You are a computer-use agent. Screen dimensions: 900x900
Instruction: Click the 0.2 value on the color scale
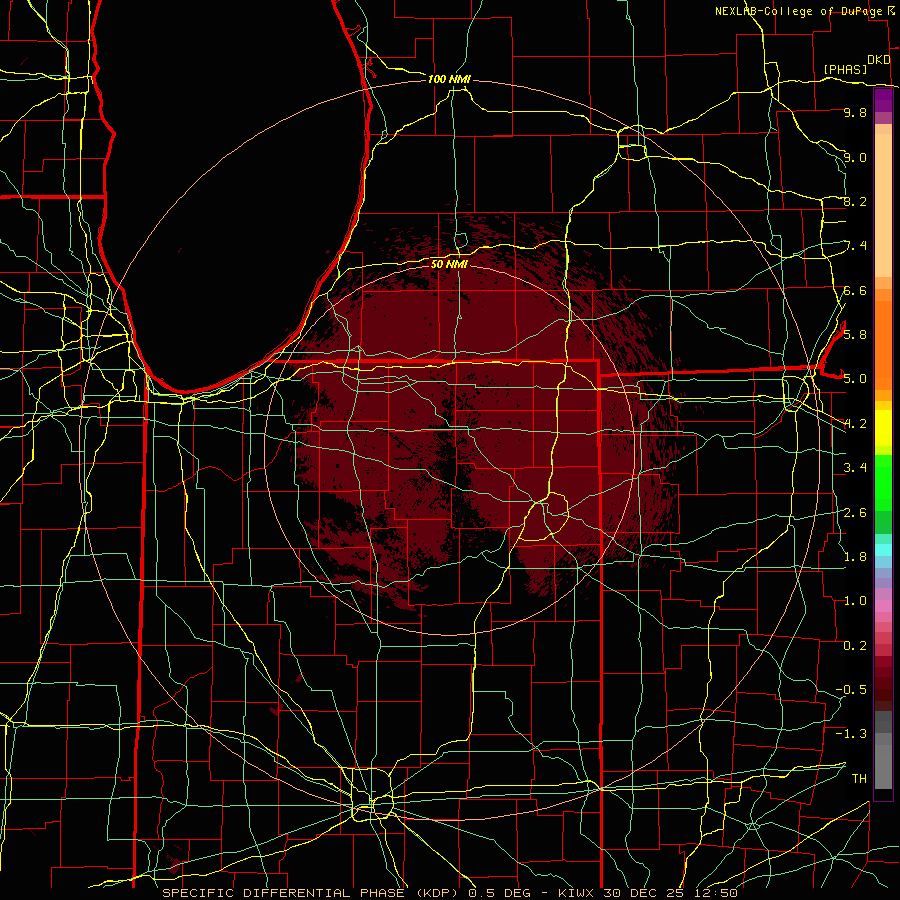click(855, 645)
